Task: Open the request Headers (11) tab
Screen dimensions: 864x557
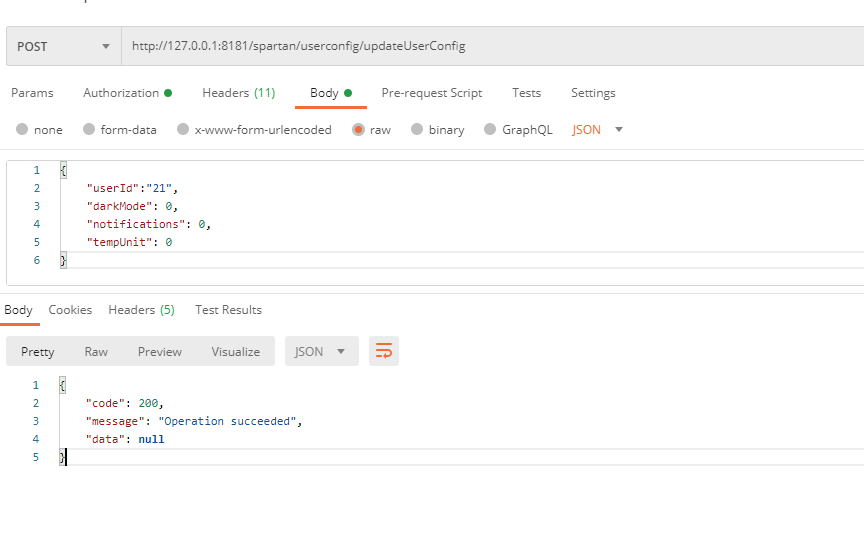Action: pos(238,93)
